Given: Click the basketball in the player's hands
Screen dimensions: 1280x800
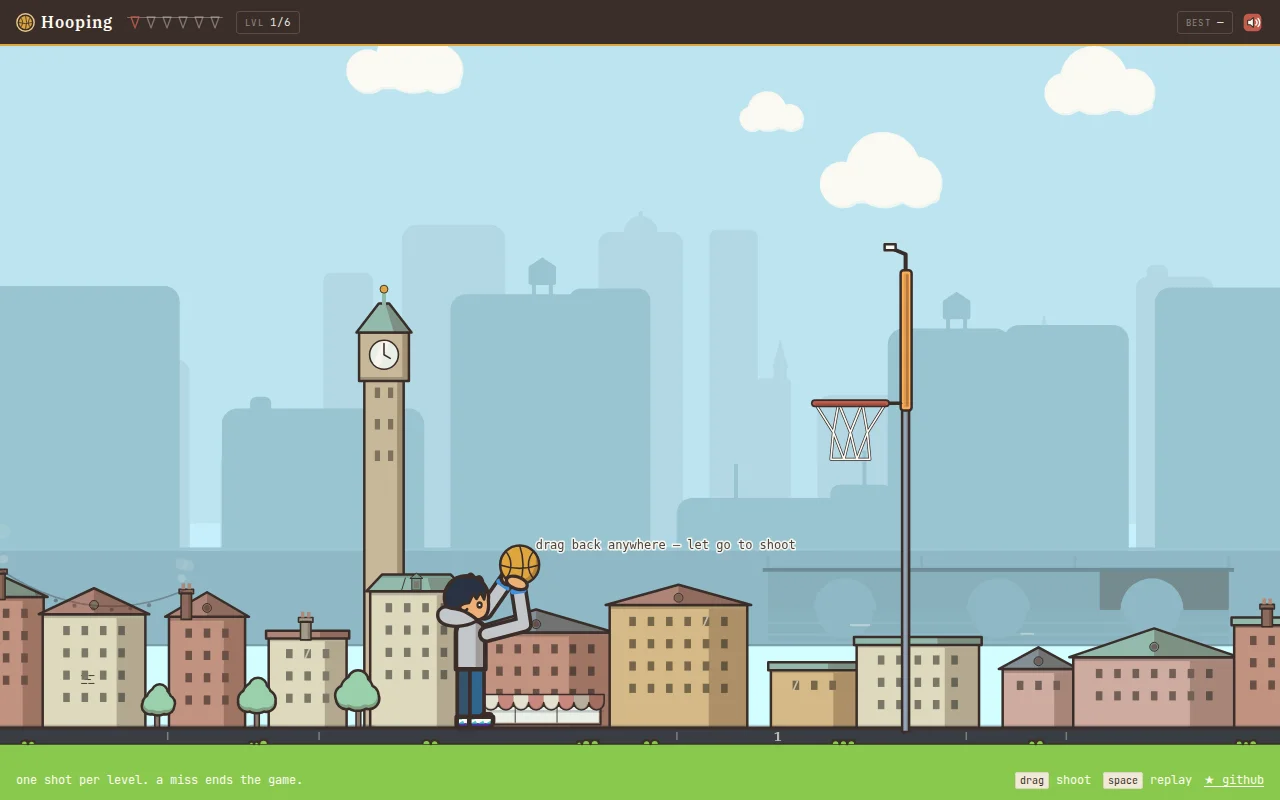Looking at the screenshot, I should tap(519, 565).
